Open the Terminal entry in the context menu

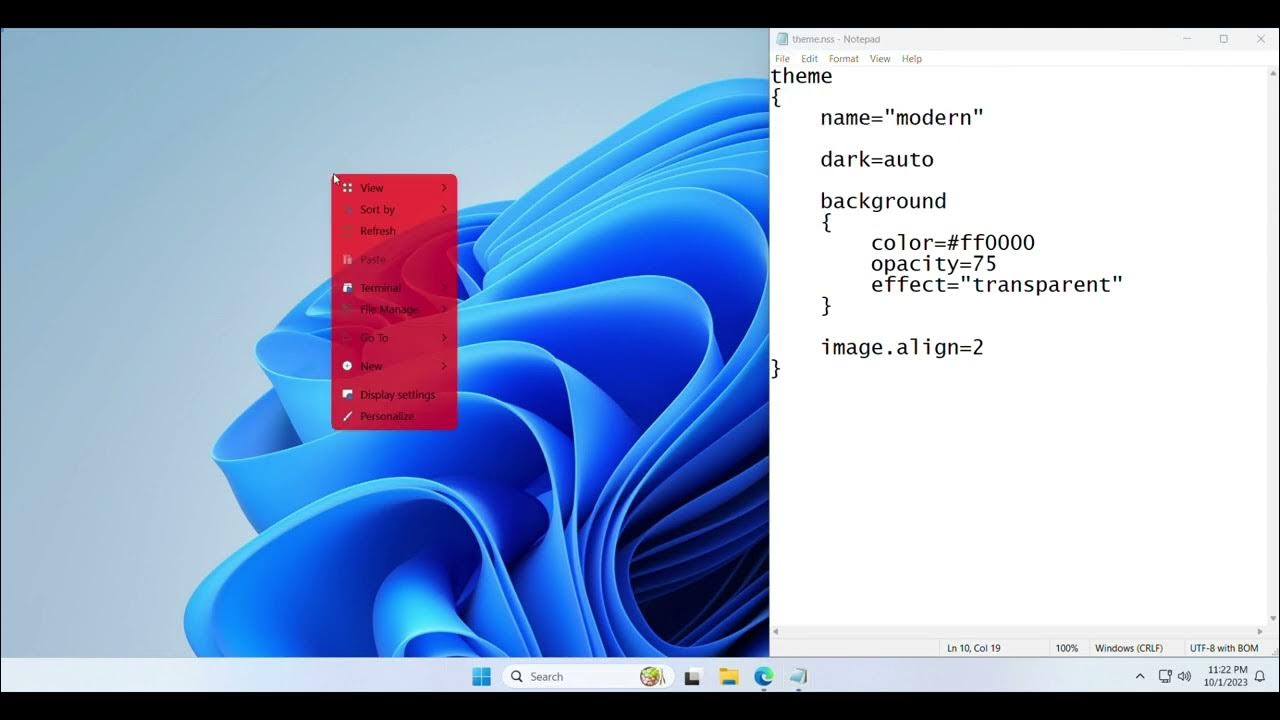point(394,288)
